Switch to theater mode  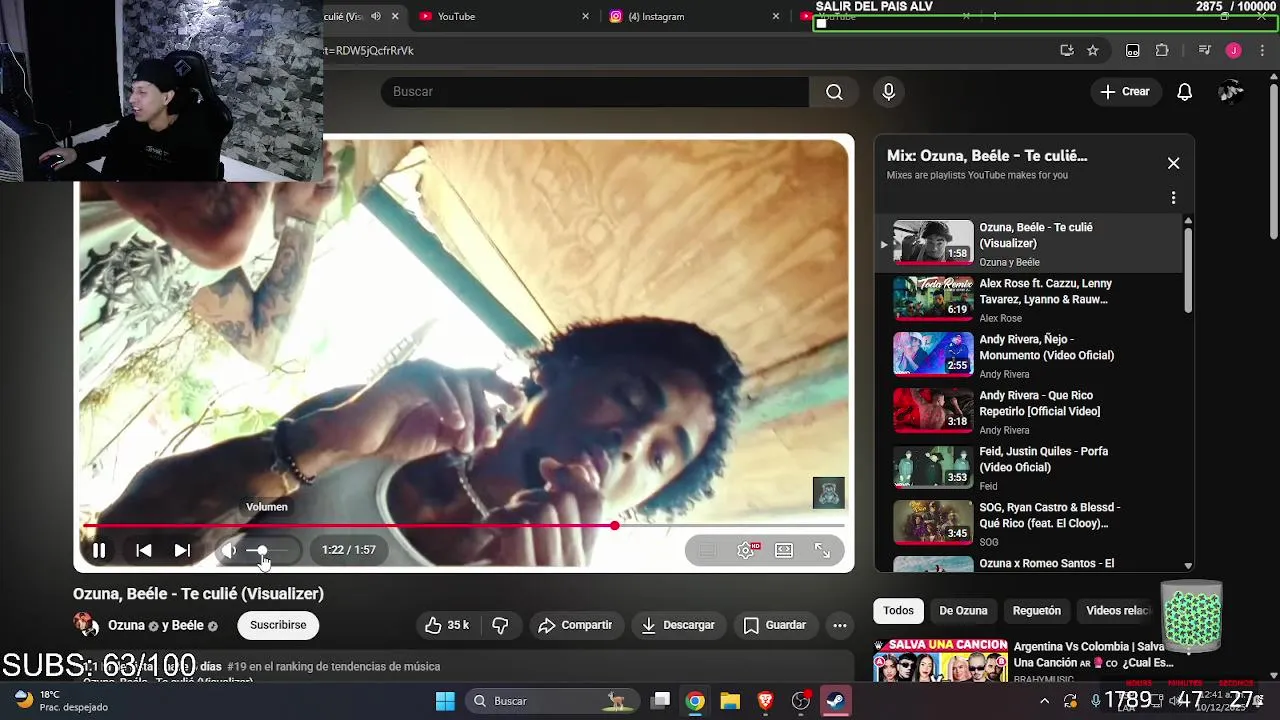tap(784, 550)
